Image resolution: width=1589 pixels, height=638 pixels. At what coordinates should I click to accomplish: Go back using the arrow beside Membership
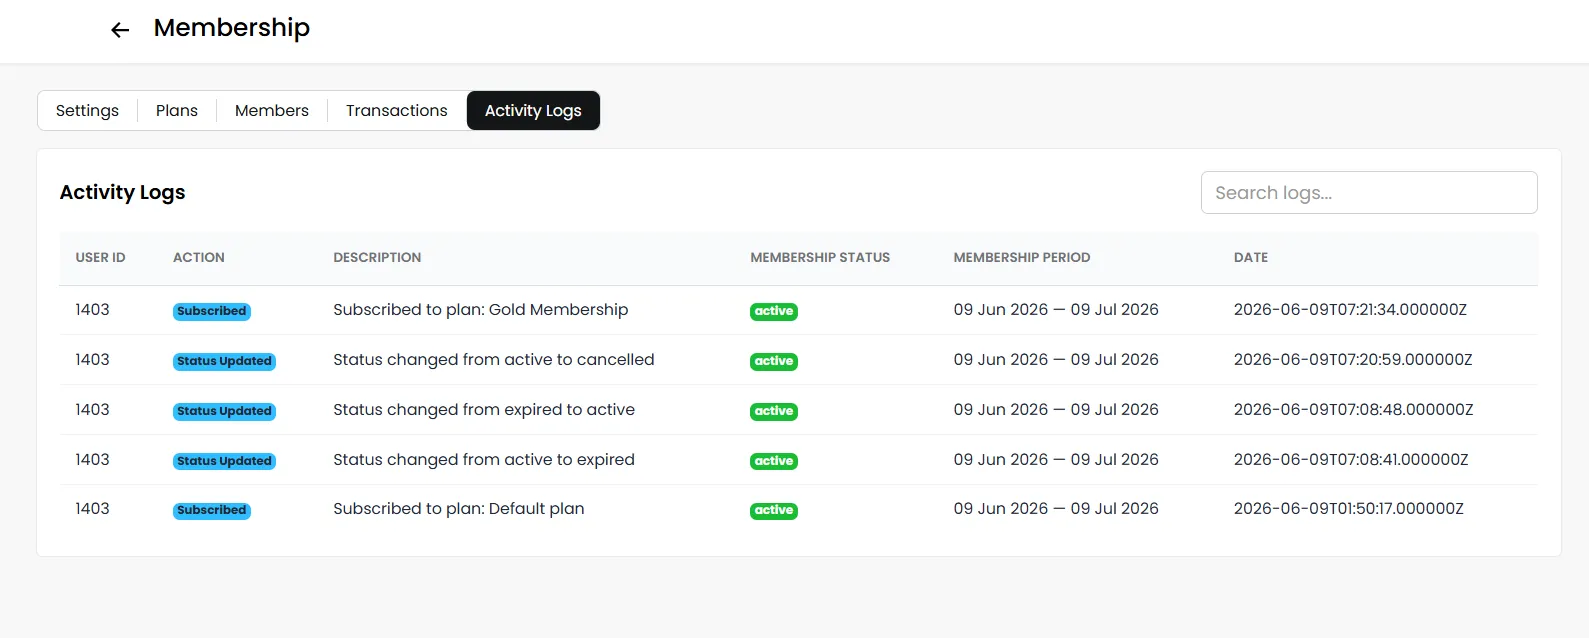point(120,30)
